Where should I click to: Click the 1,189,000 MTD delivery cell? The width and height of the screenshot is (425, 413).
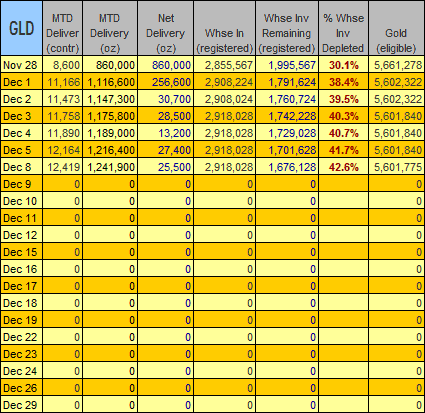click(x=110, y=133)
